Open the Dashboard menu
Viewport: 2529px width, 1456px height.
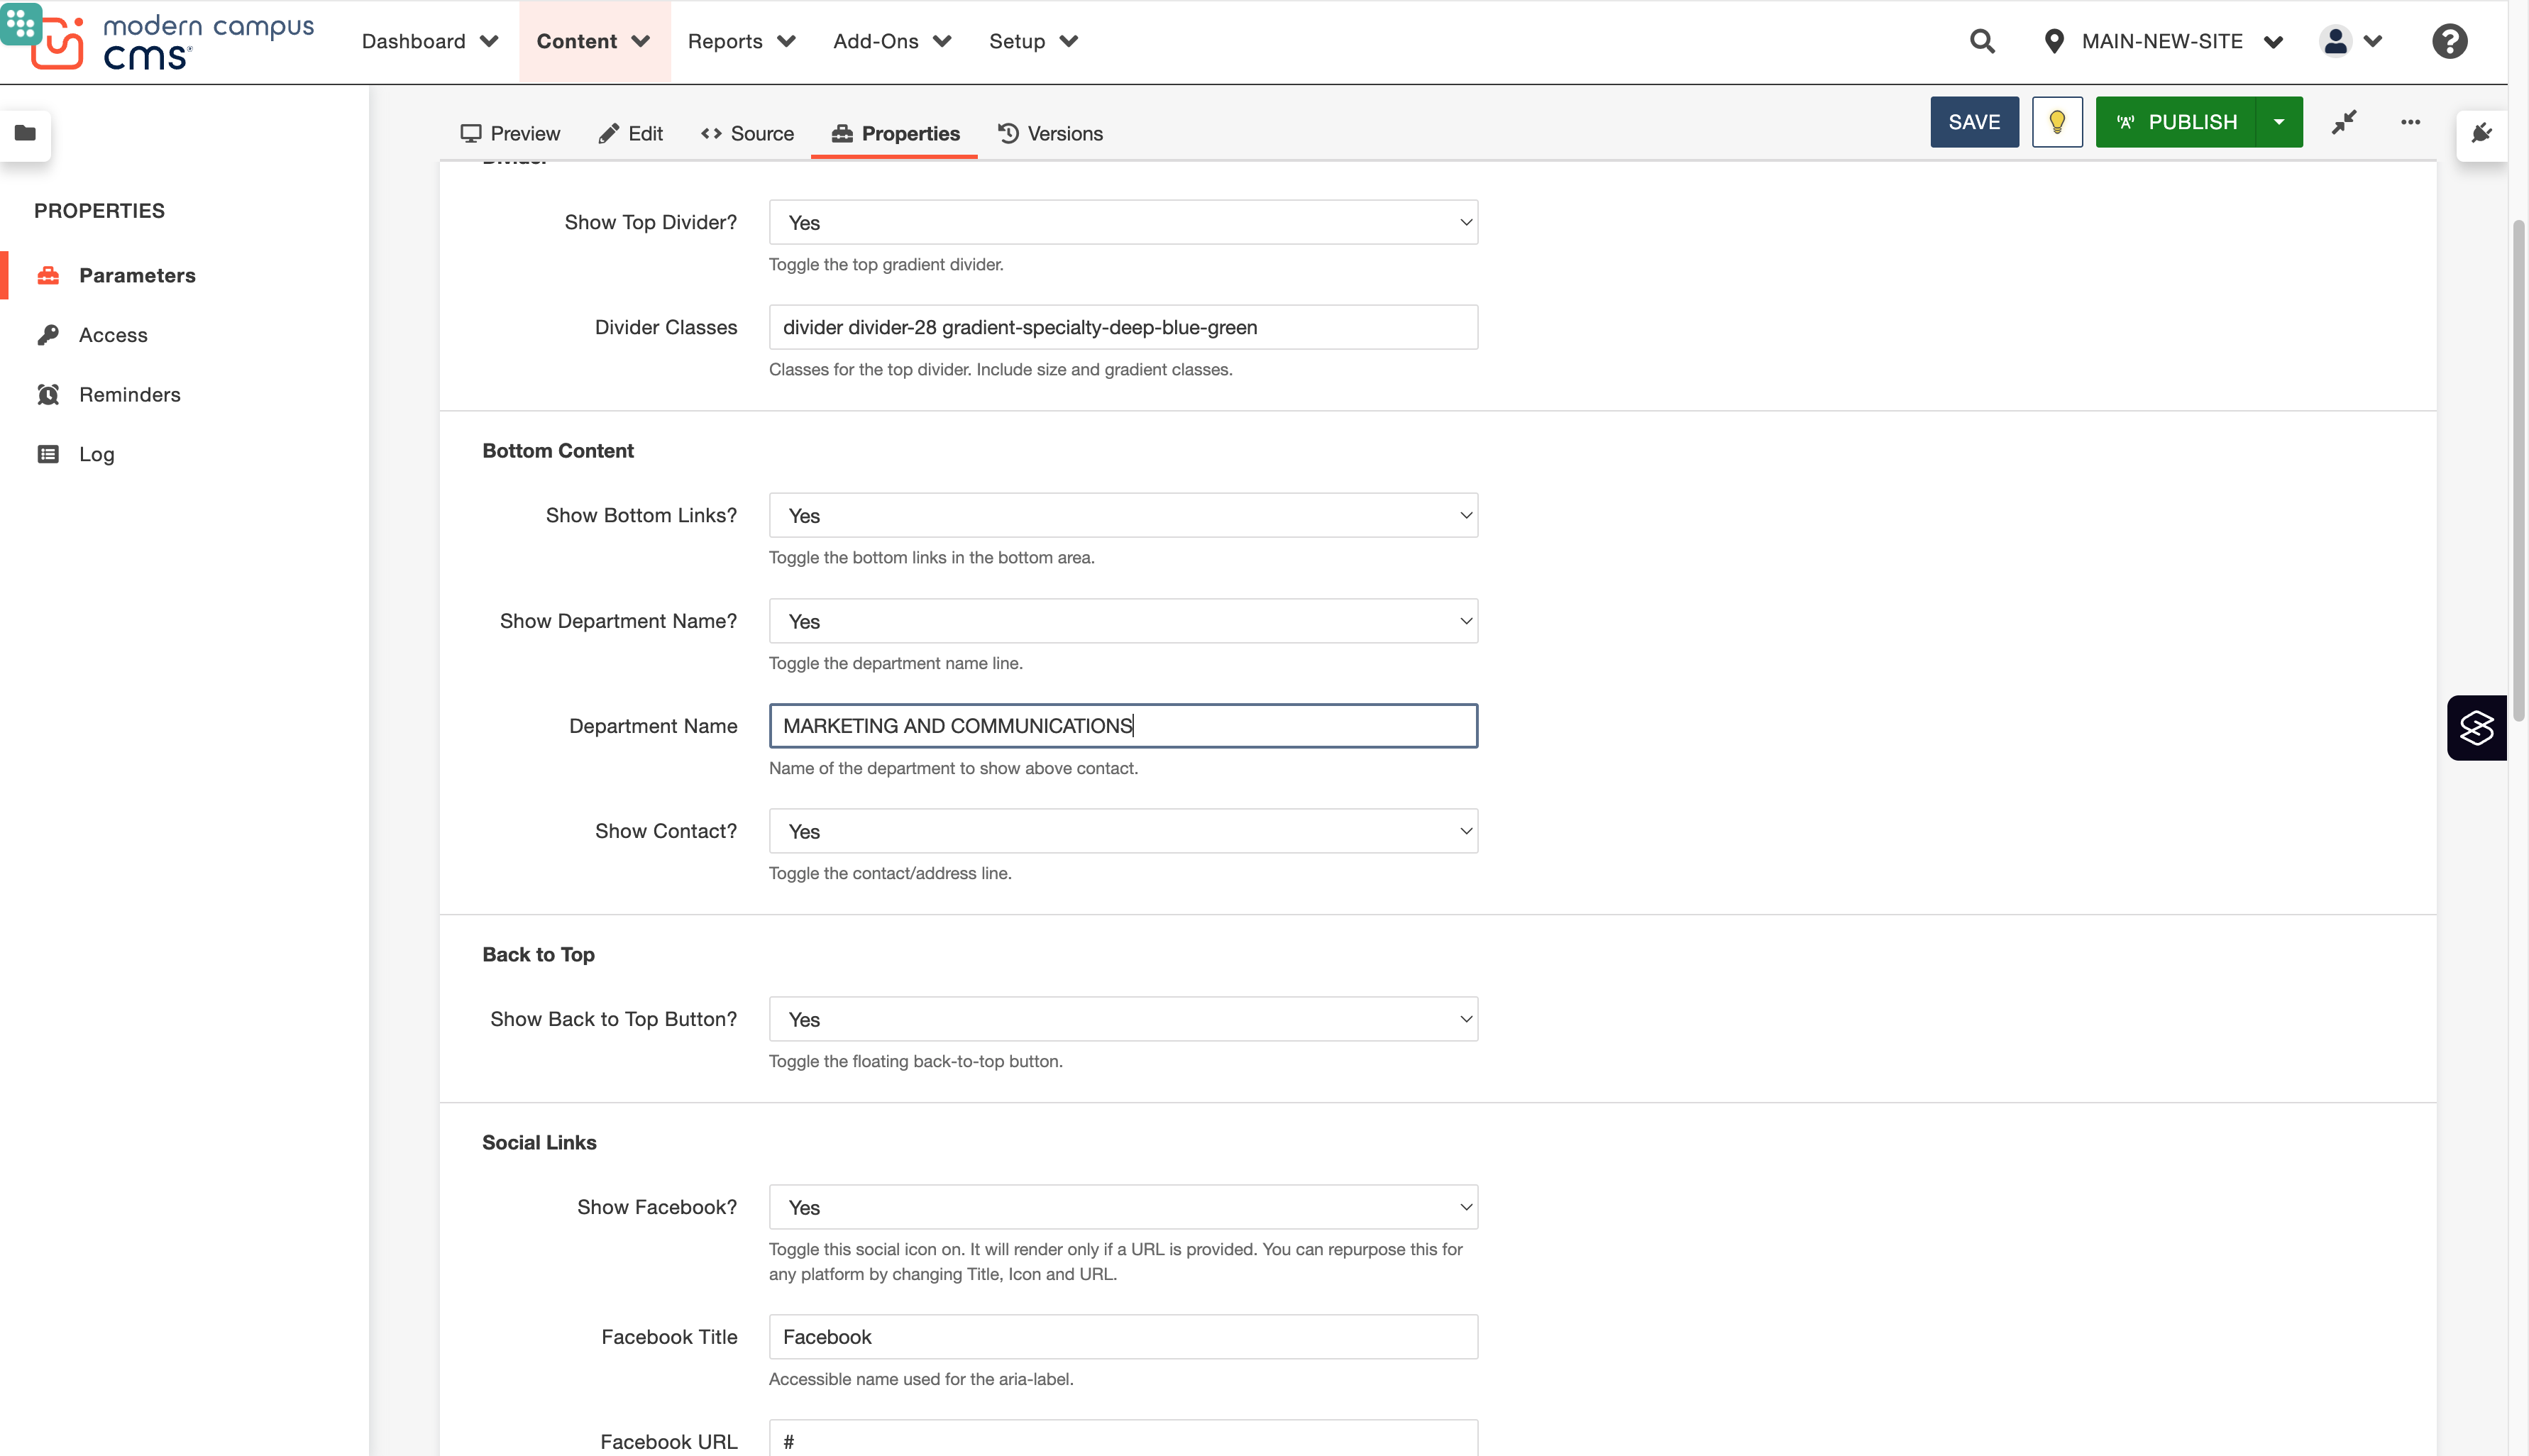(x=430, y=41)
